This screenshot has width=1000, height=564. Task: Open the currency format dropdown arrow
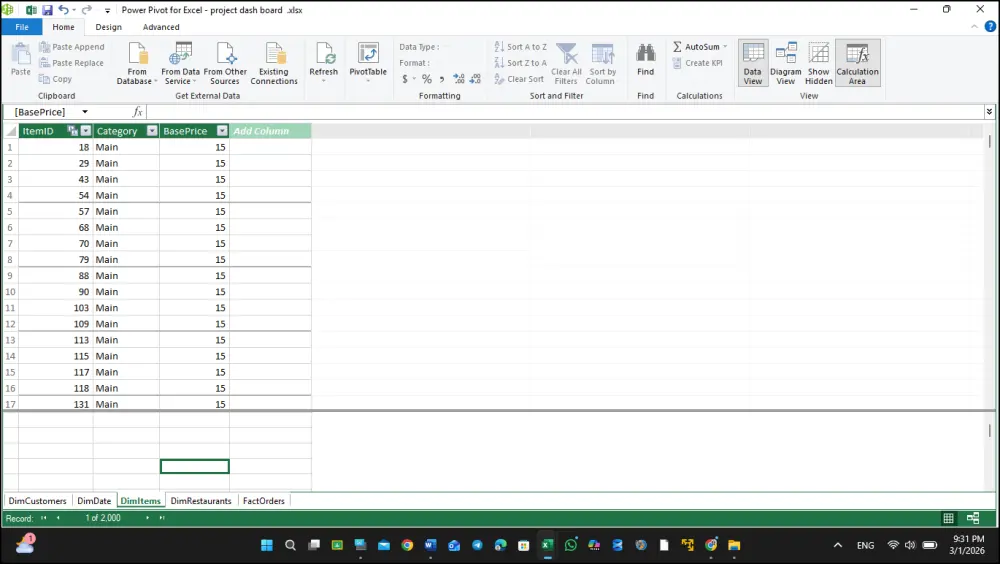(414, 79)
